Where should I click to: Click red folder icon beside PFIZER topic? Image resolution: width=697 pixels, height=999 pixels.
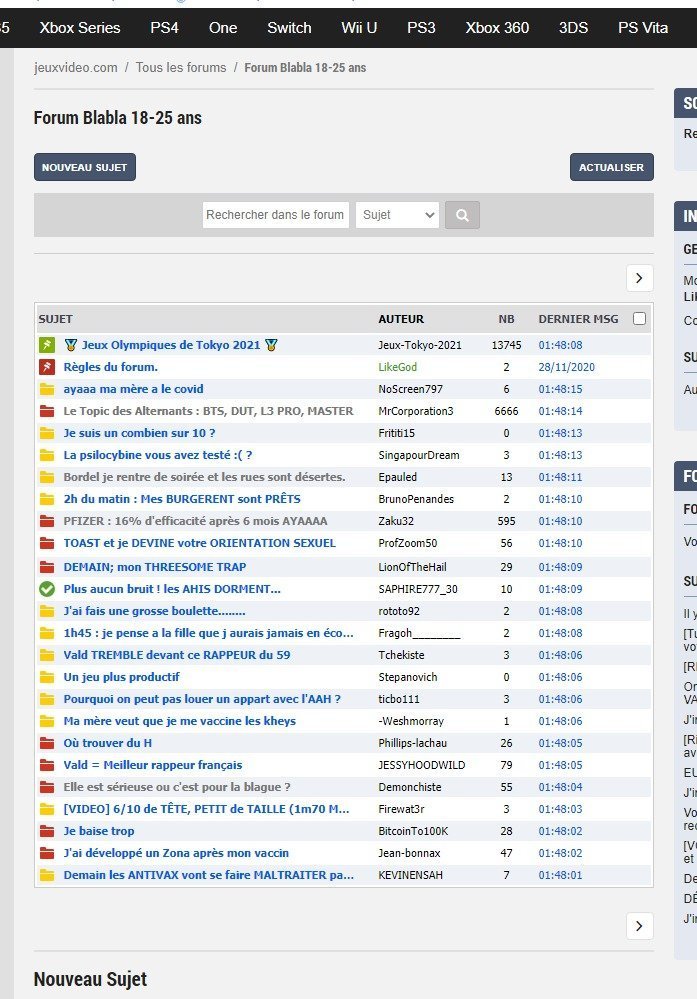tap(46, 521)
